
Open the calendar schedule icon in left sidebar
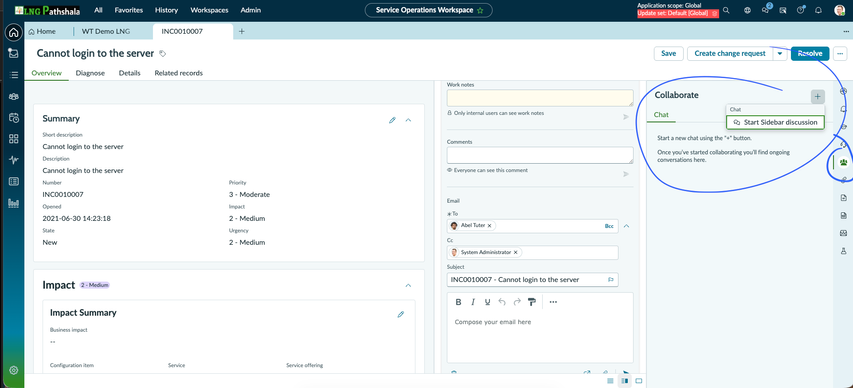14,118
